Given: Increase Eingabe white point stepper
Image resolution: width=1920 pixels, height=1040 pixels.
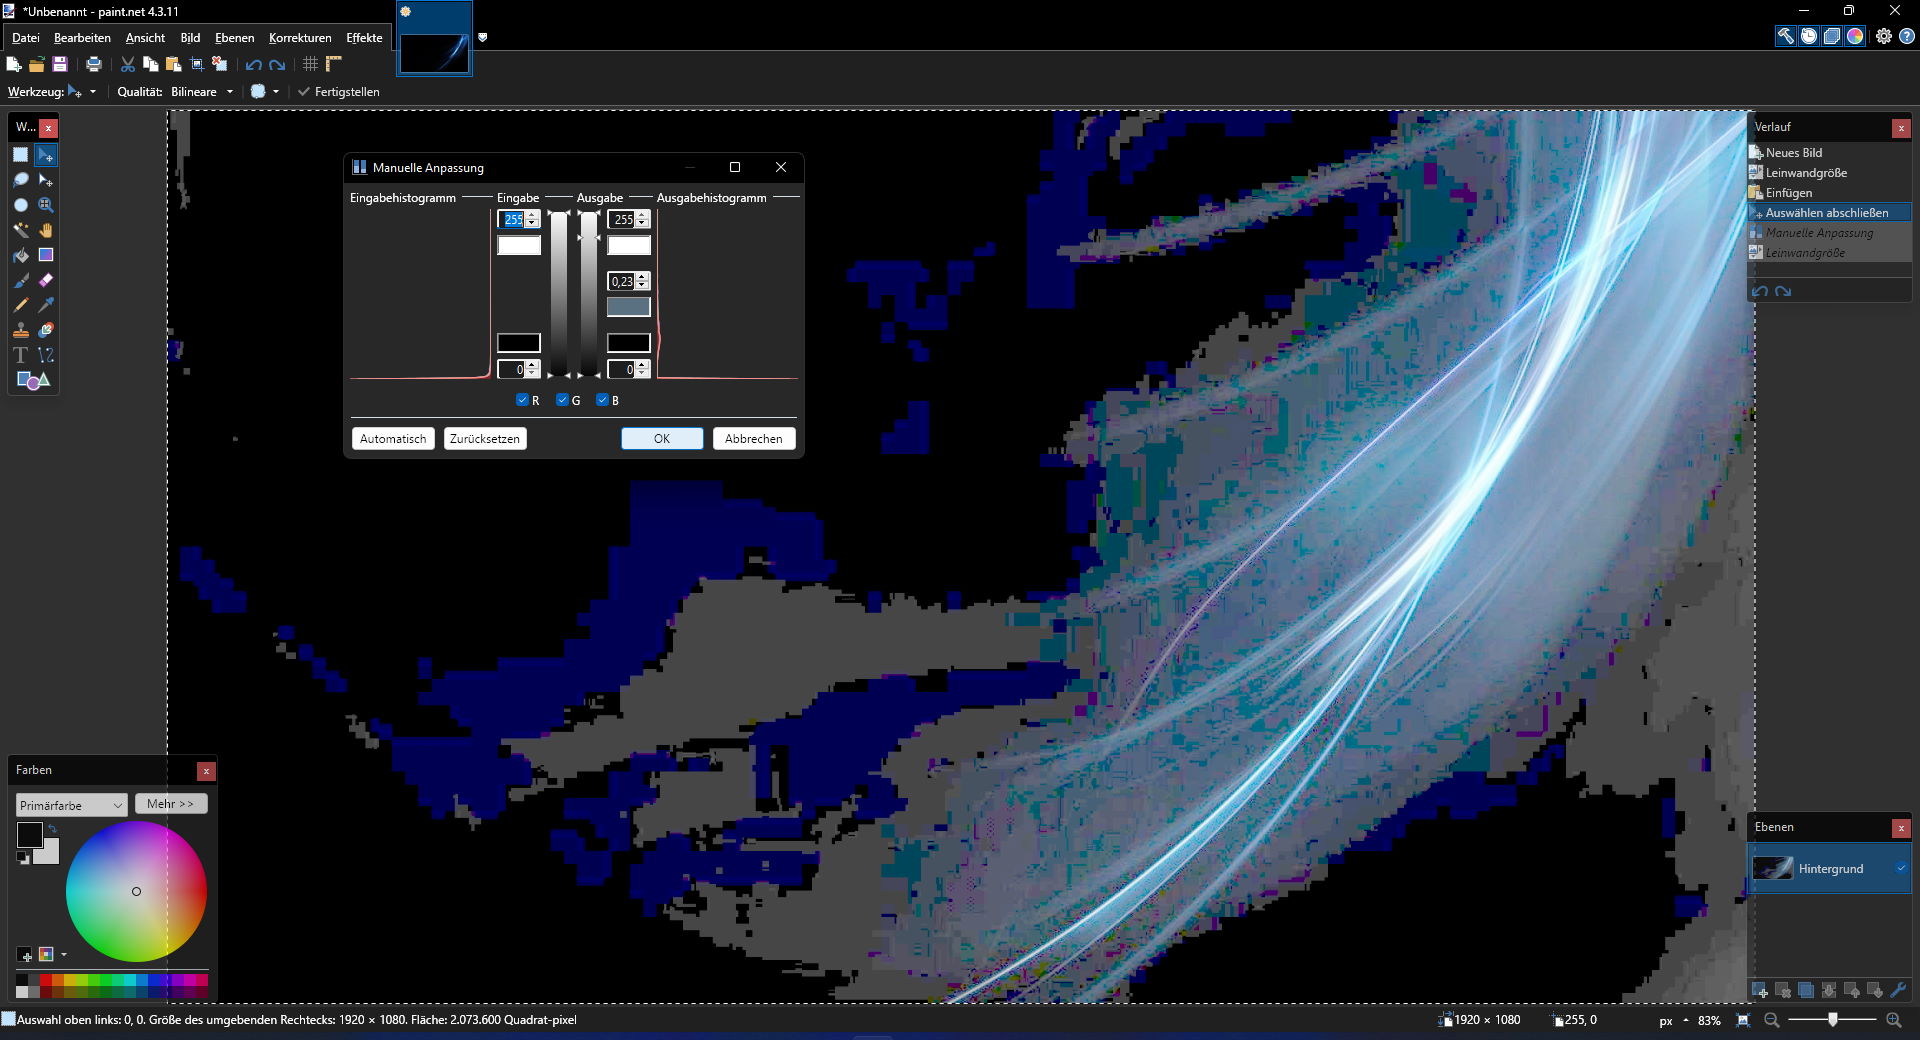Looking at the screenshot, I should pos(532,215).
